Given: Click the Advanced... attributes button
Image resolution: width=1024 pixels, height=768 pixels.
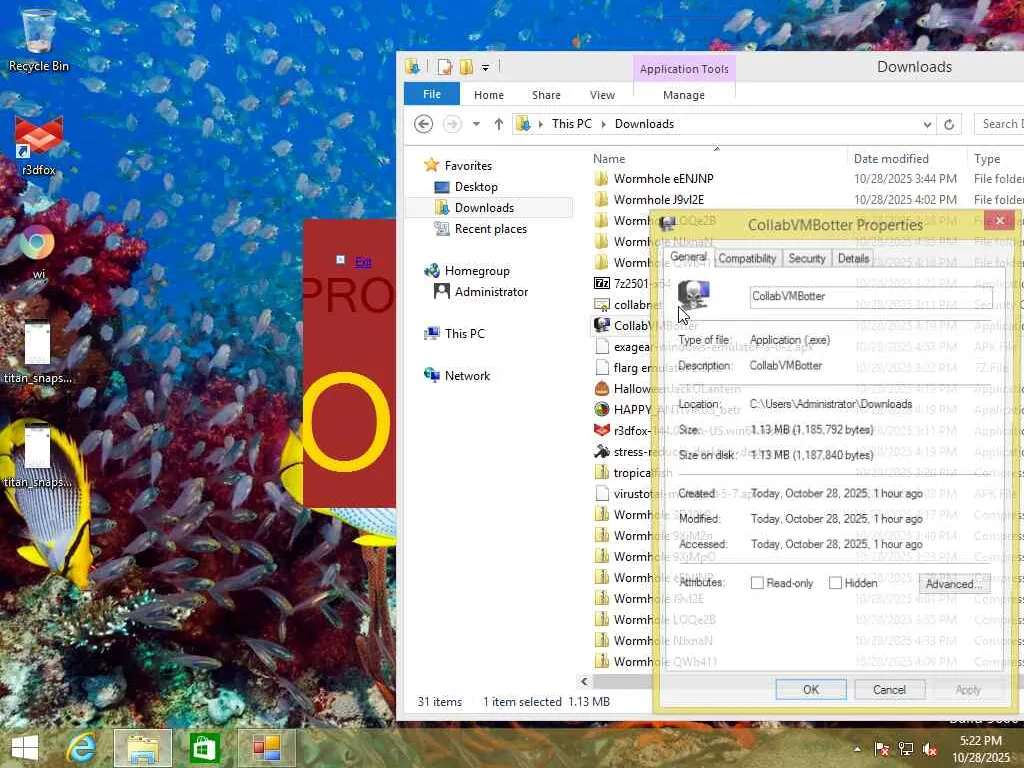Looking at the screenshot, I should coord(954,584).
